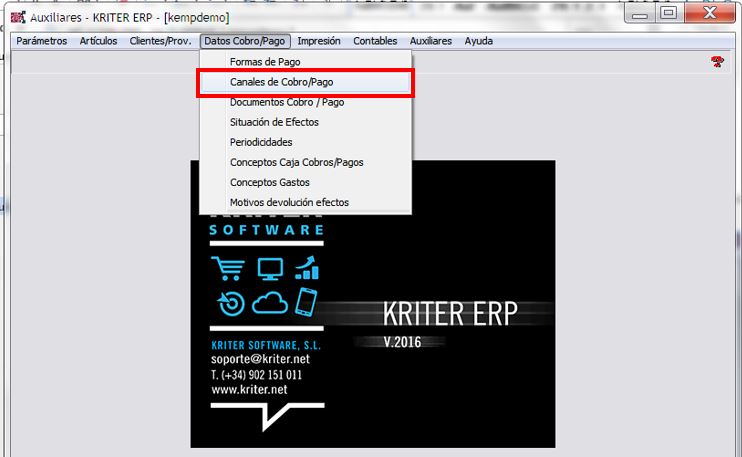Click the red help question mark icon
The width and height of the screenshot is (742, 457).
(x=717, y=62)
